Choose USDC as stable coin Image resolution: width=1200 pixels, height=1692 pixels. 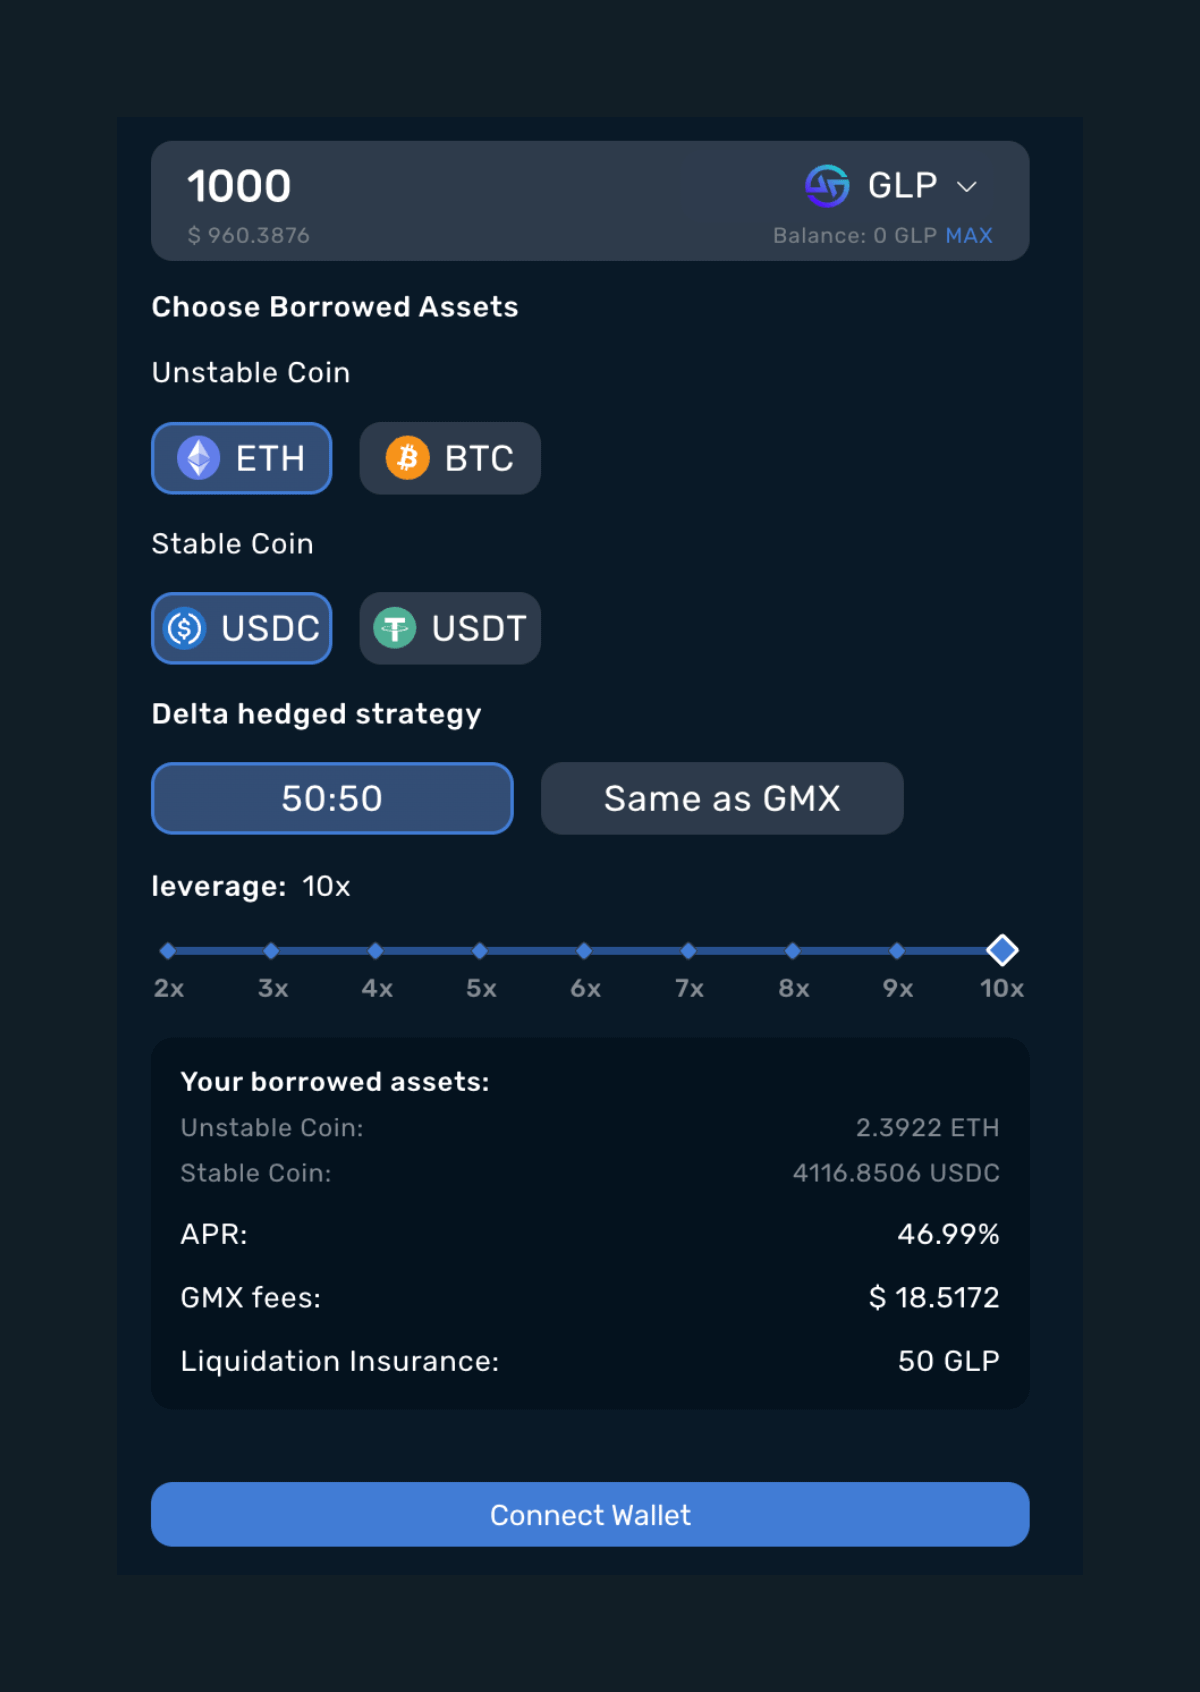241,628
